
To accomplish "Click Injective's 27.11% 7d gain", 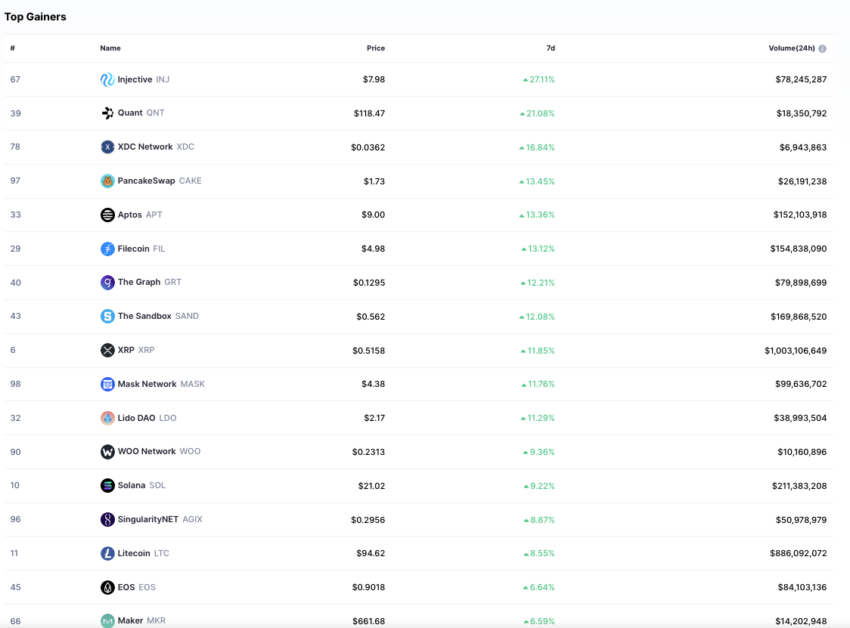I will tap(539, 79).
